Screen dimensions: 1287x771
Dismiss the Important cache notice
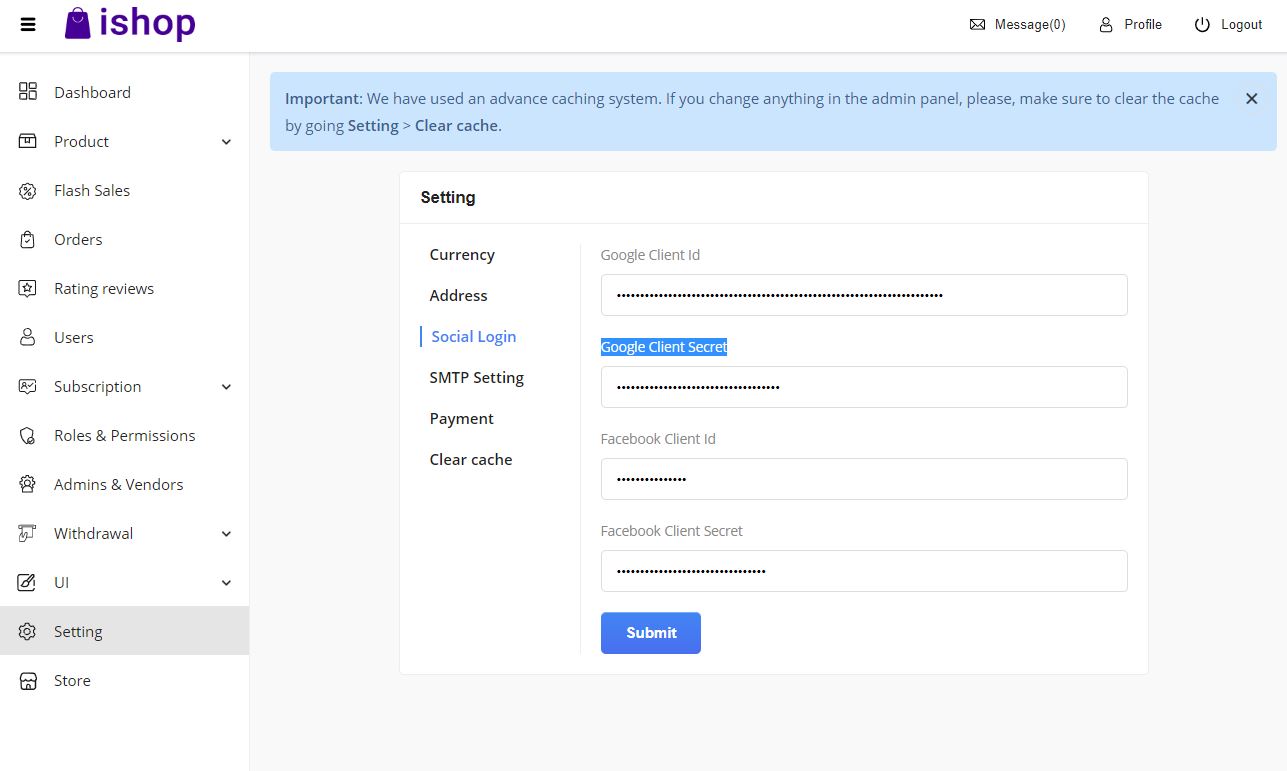coord(1251,99)
